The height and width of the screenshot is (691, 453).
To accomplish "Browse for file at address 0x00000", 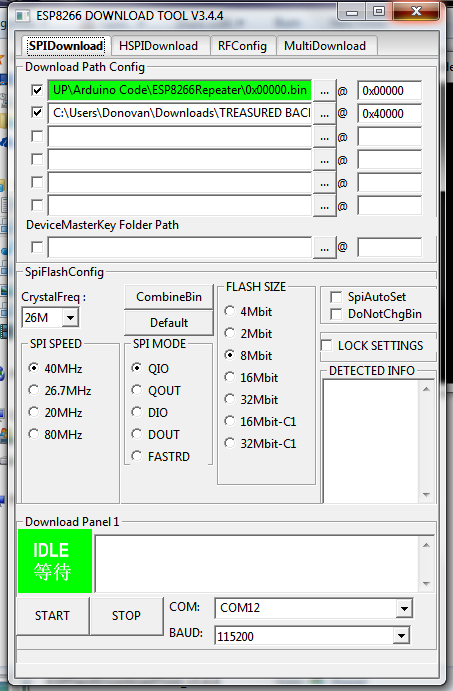I will click(324, 91).
